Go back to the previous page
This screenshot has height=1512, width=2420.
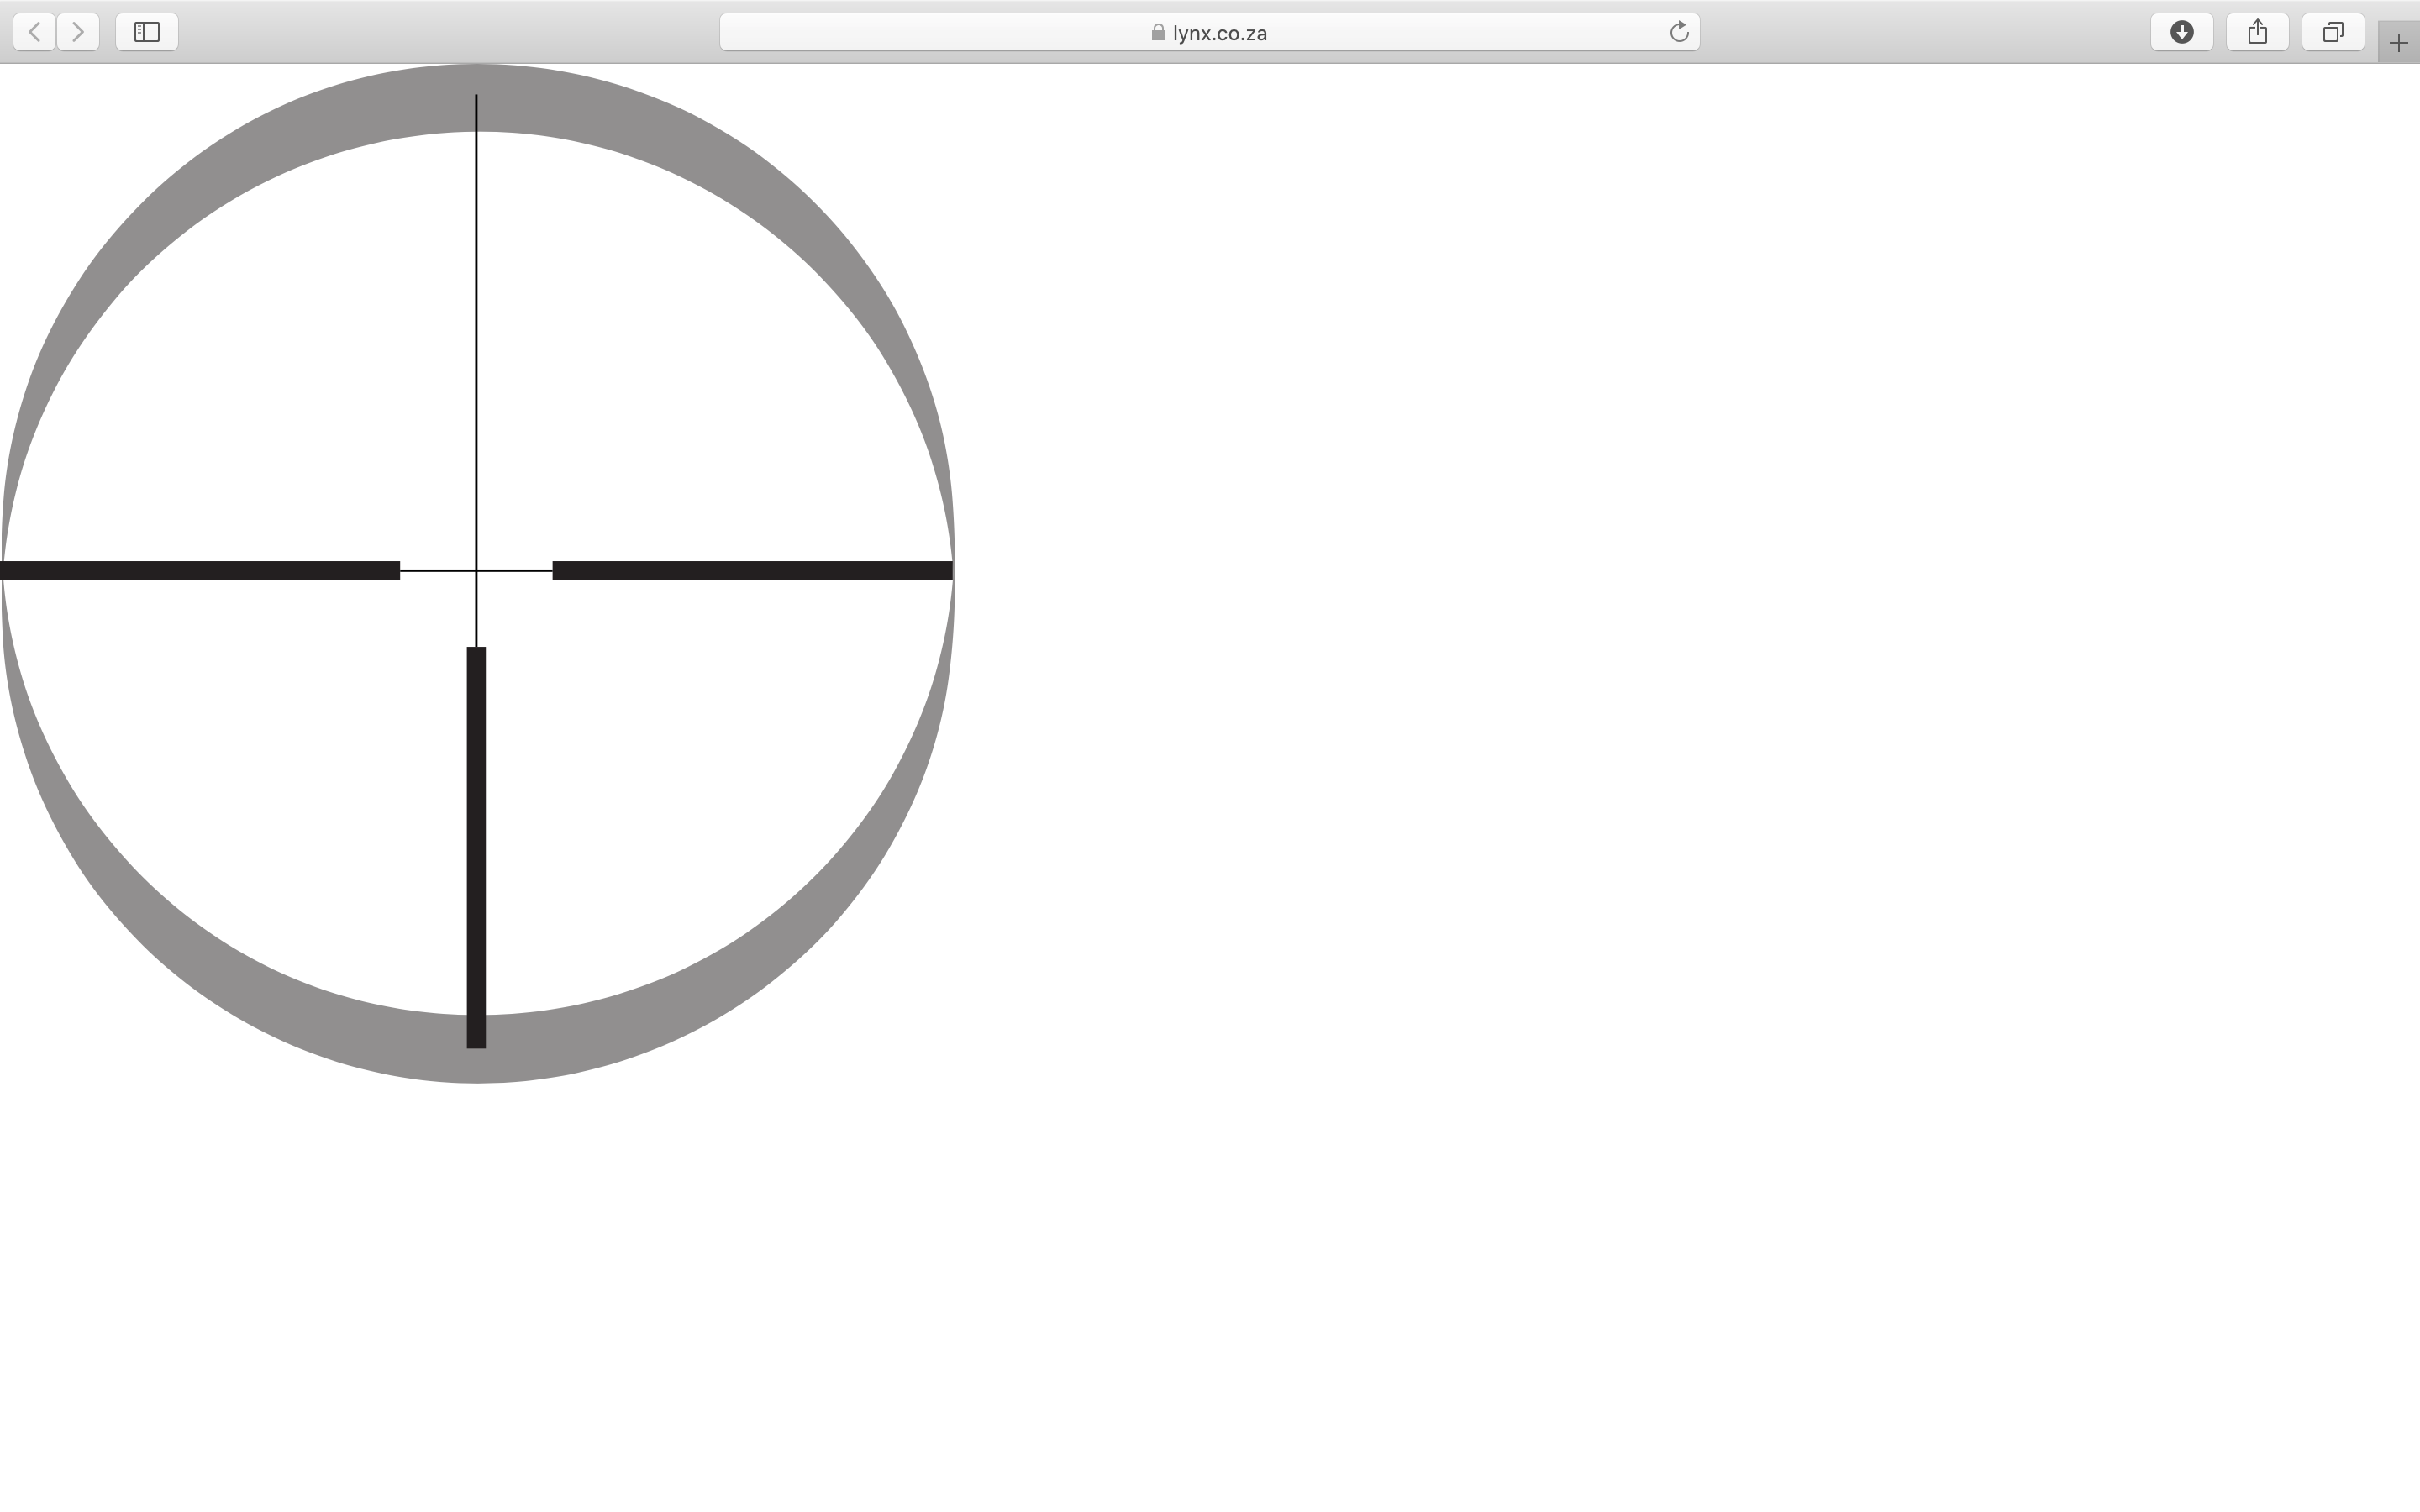[34, 32]
